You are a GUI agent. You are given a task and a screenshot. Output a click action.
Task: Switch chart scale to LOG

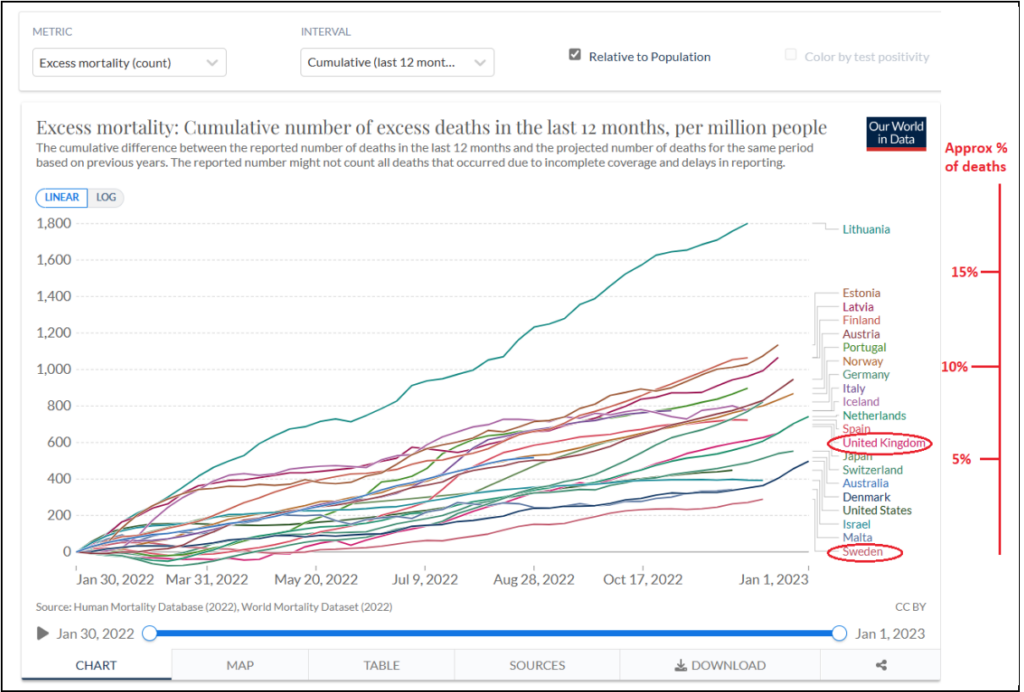pos(106,197)
